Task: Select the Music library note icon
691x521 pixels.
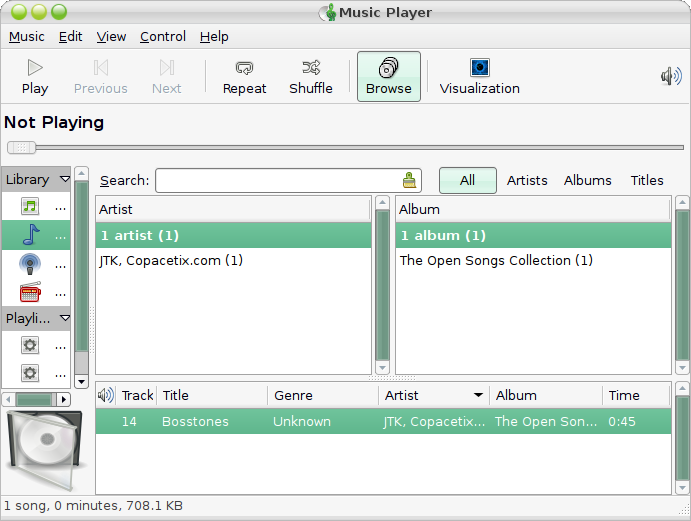Action: [x=30, y=235]
